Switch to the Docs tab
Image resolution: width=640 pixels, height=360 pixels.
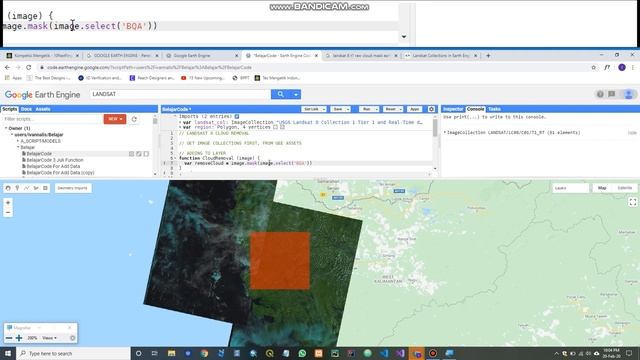tap(26, 109)
